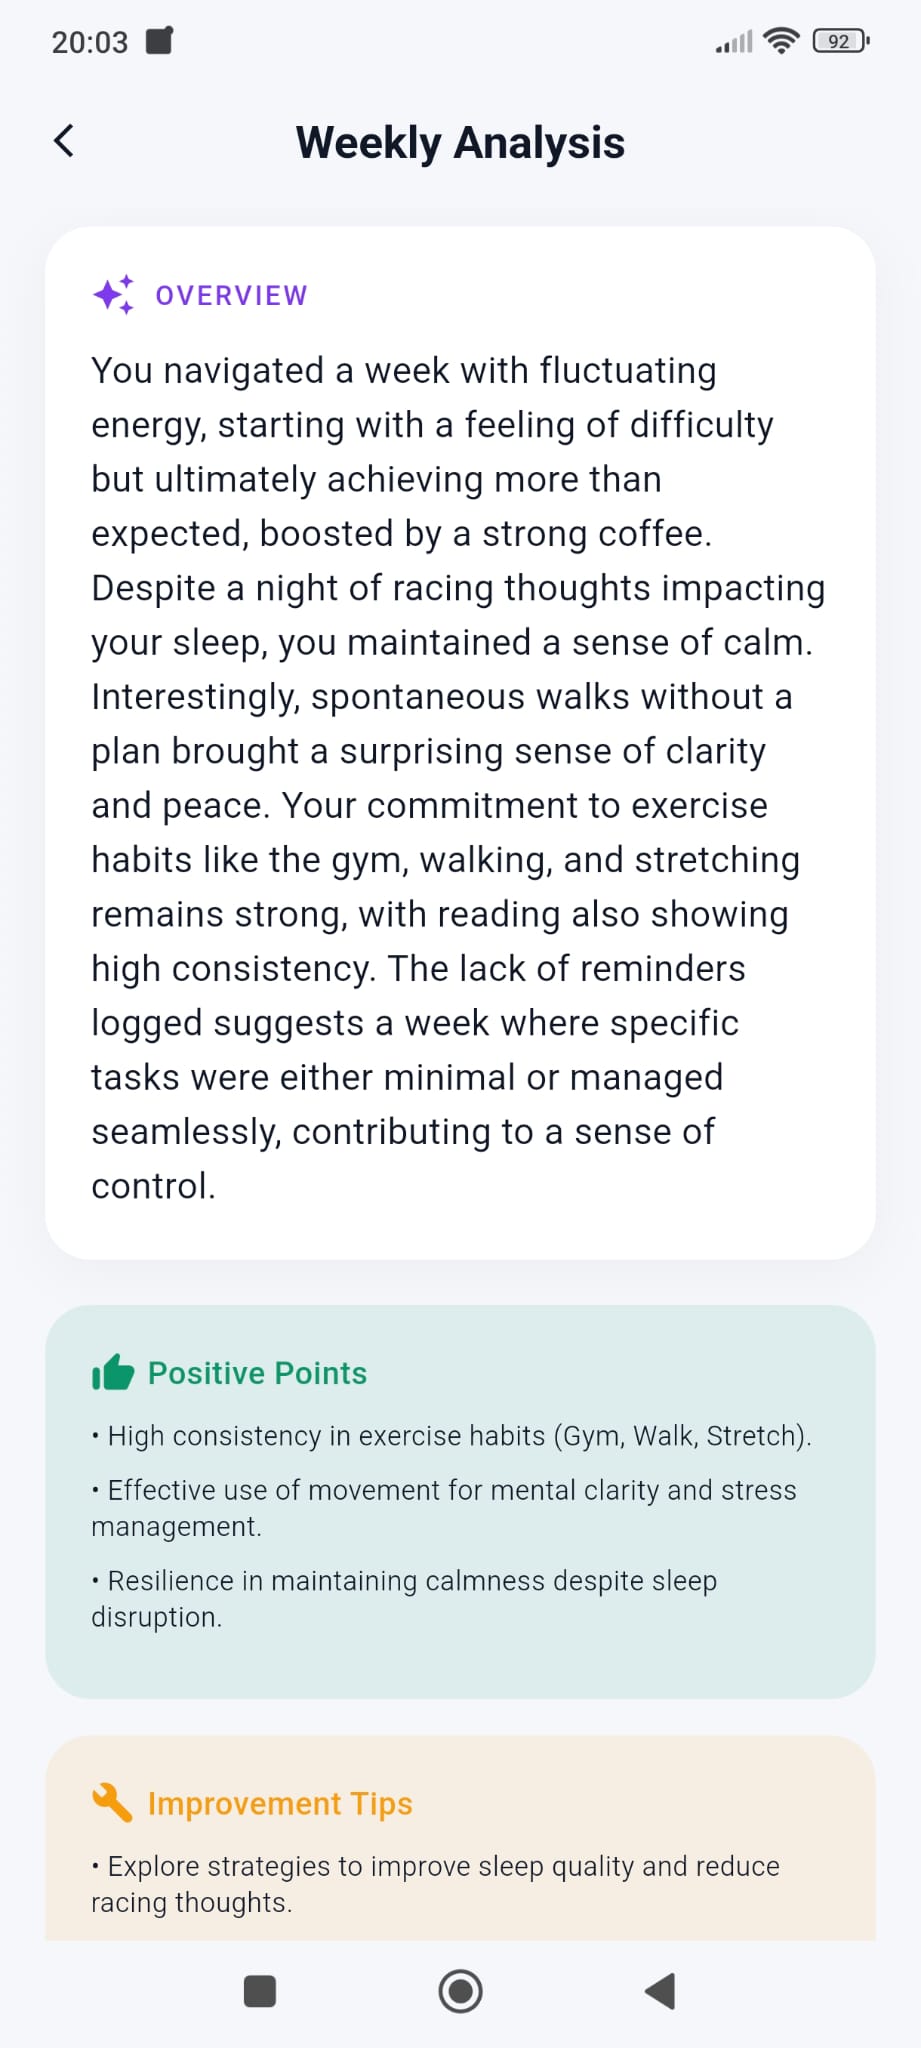
Task: Tap the cellular signal bars icon
Action: coord(734,43)
